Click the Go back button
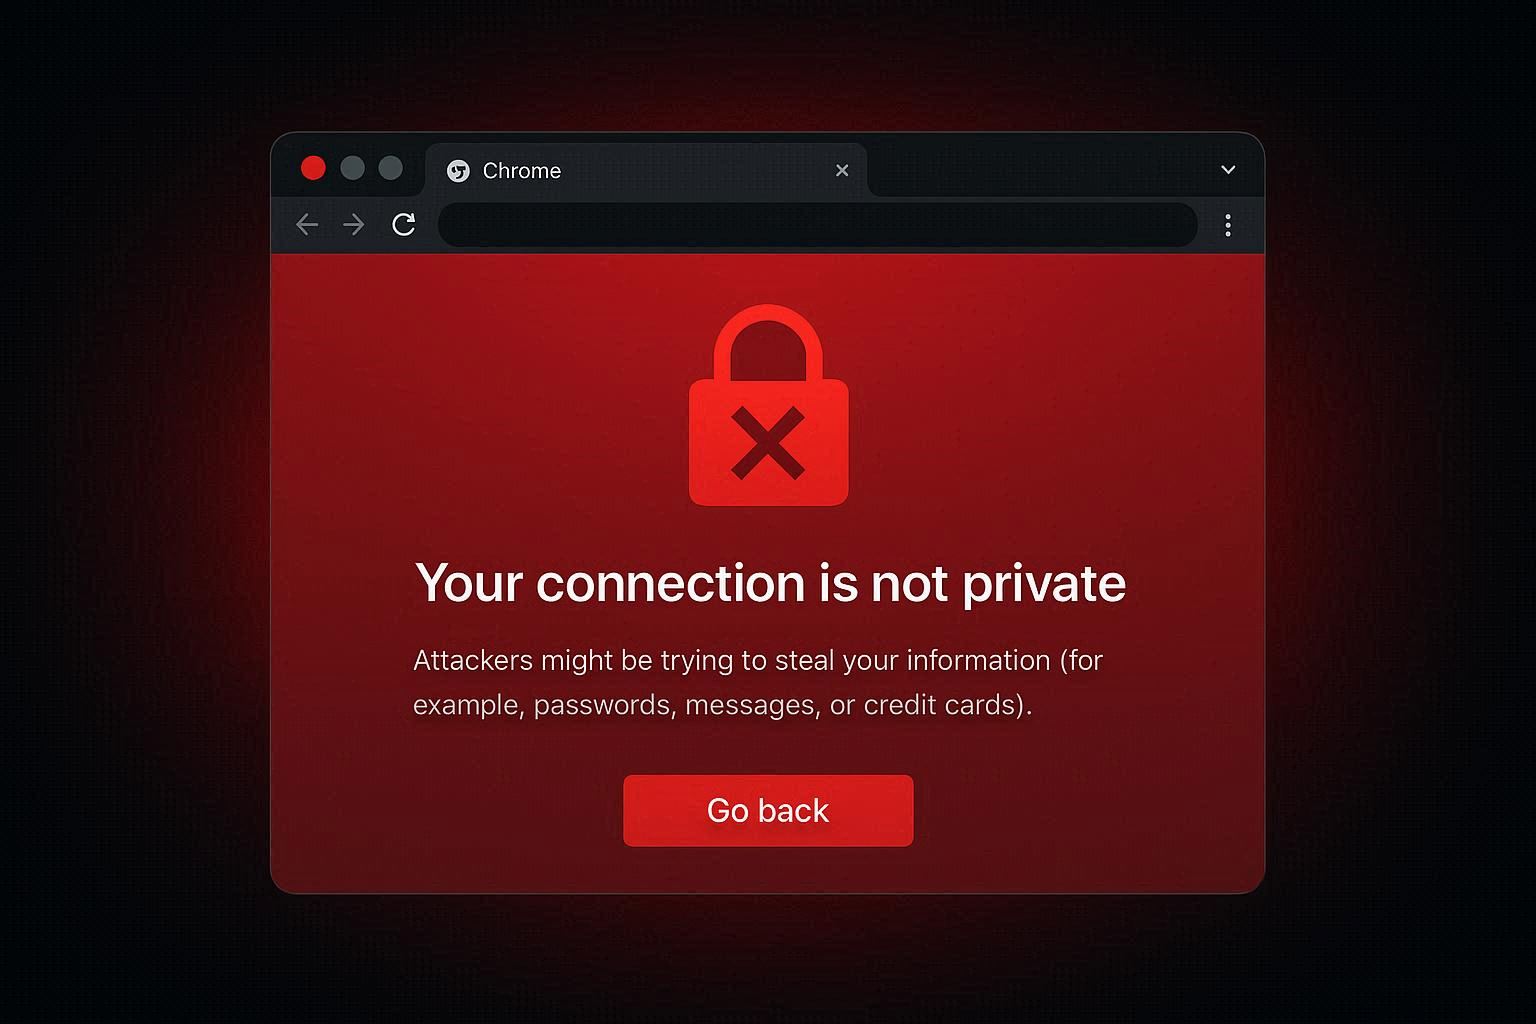Viewport: 1536px width, 1024px height. click(768, 810)
